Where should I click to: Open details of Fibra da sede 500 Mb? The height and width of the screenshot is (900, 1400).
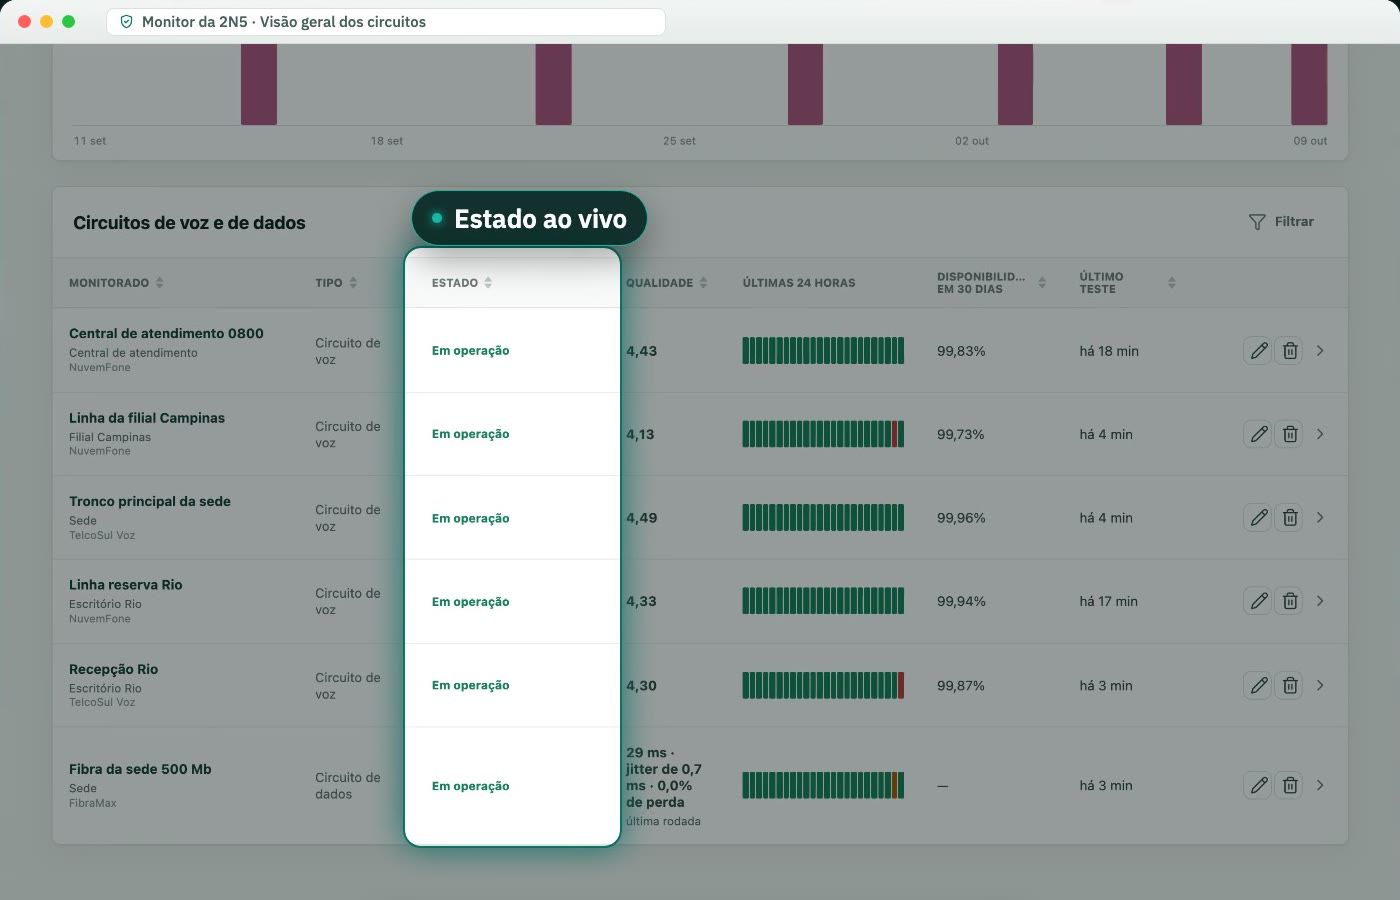tap(1320, 785)
